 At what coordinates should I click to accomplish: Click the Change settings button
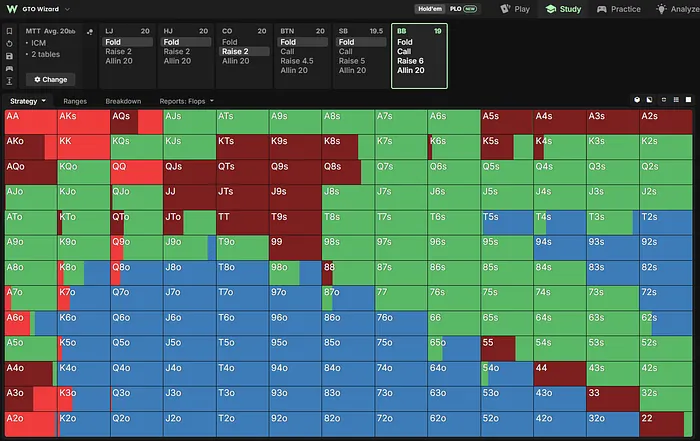point(50,79)
